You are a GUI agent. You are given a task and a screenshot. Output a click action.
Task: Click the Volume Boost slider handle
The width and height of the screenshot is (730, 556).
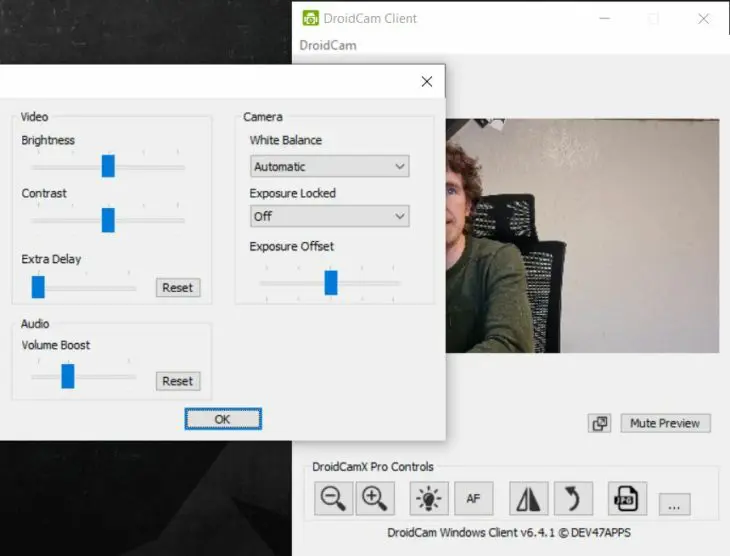pyautogui.click(x=68, y=376)
